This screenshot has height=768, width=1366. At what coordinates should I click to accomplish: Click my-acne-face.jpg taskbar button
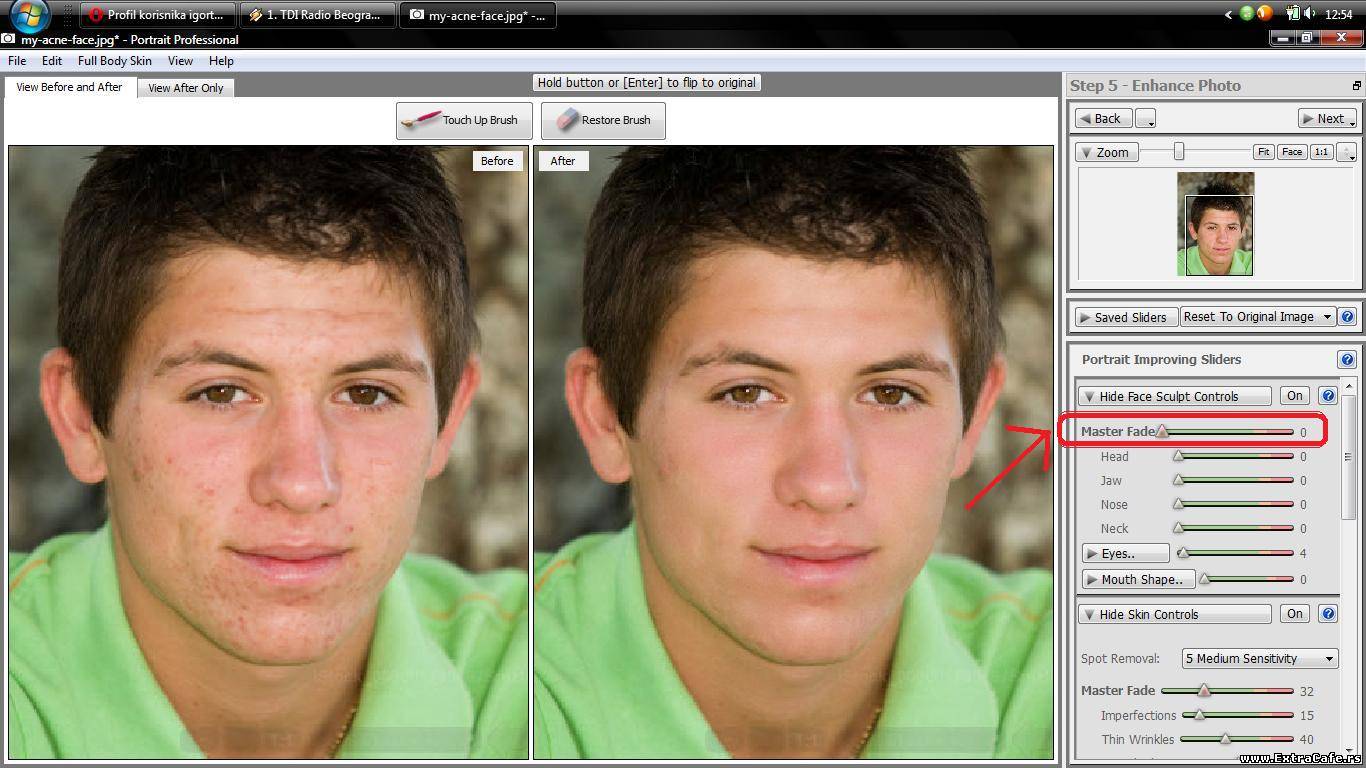[x=478, y=15]
